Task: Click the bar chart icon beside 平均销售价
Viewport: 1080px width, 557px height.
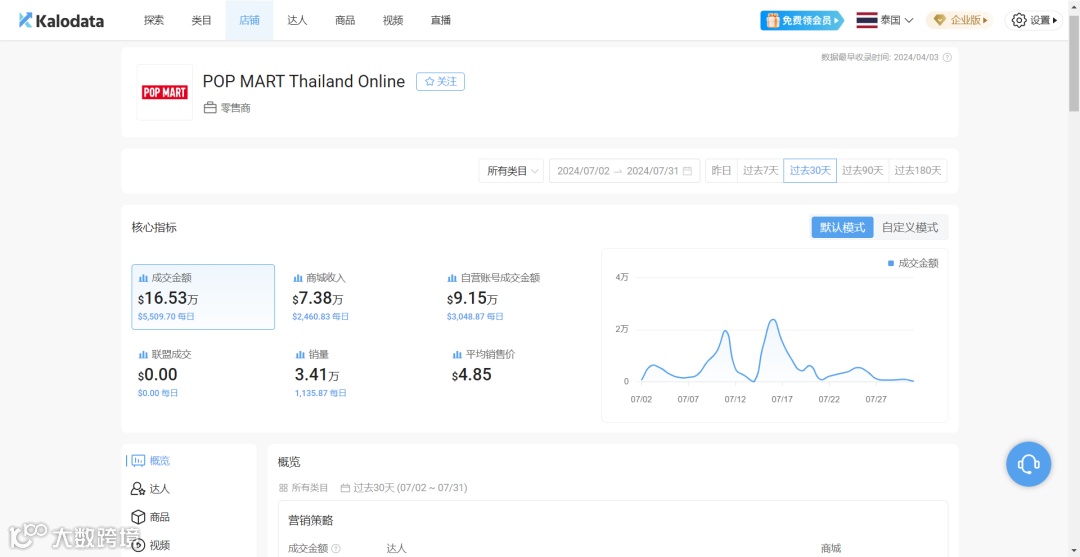Action: pyautogui.click(x=457, y=355)
